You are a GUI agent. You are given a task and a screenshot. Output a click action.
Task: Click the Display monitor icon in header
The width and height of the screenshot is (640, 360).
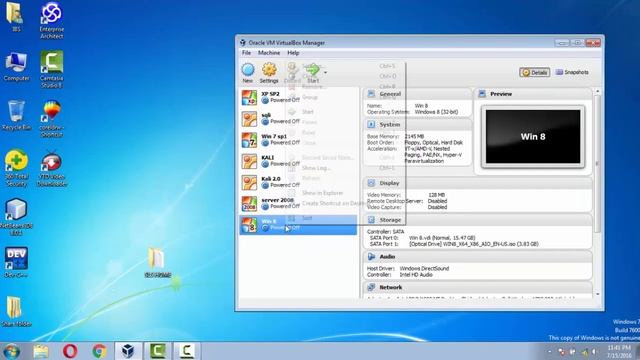(371, 183)
